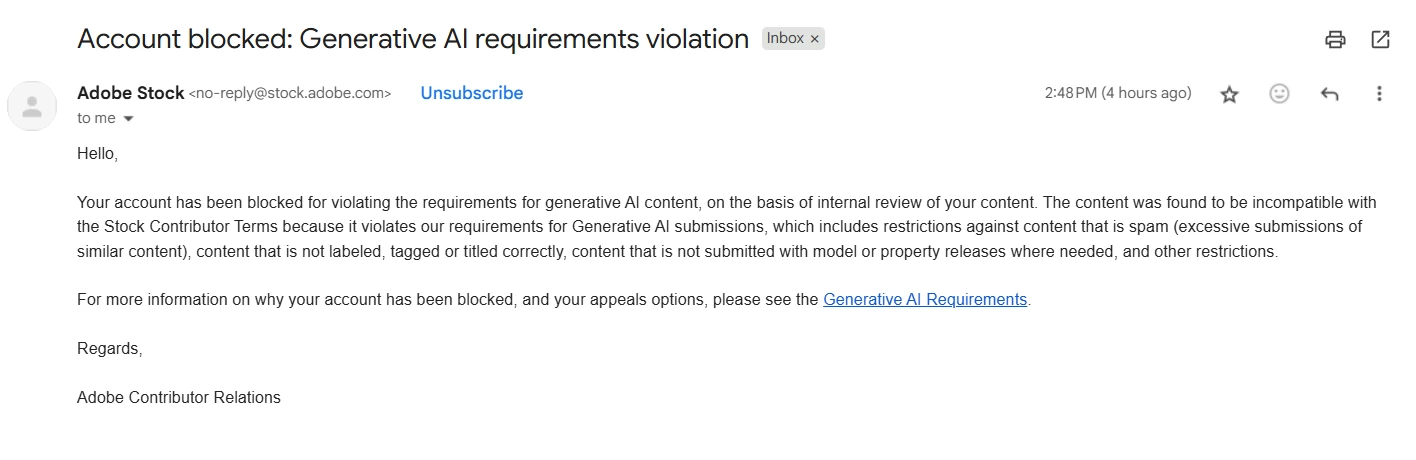Click the paragraph beginning 'Your account has been blocked'
The image size is (1416, 460).
(700, 227)
